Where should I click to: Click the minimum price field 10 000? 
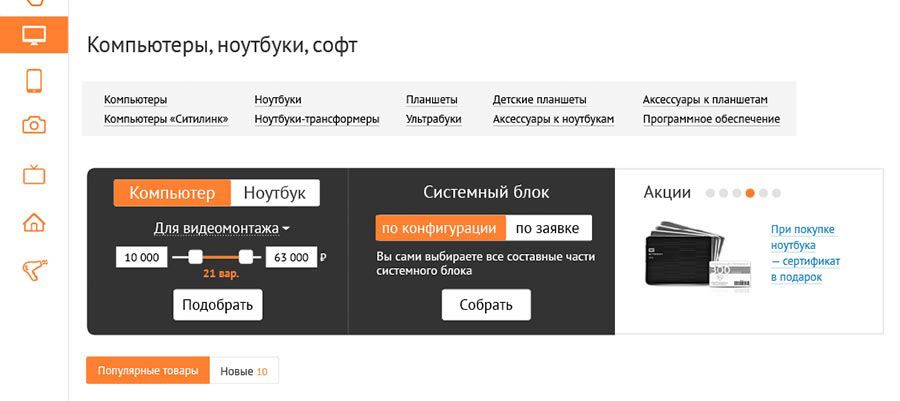(142, 257)
